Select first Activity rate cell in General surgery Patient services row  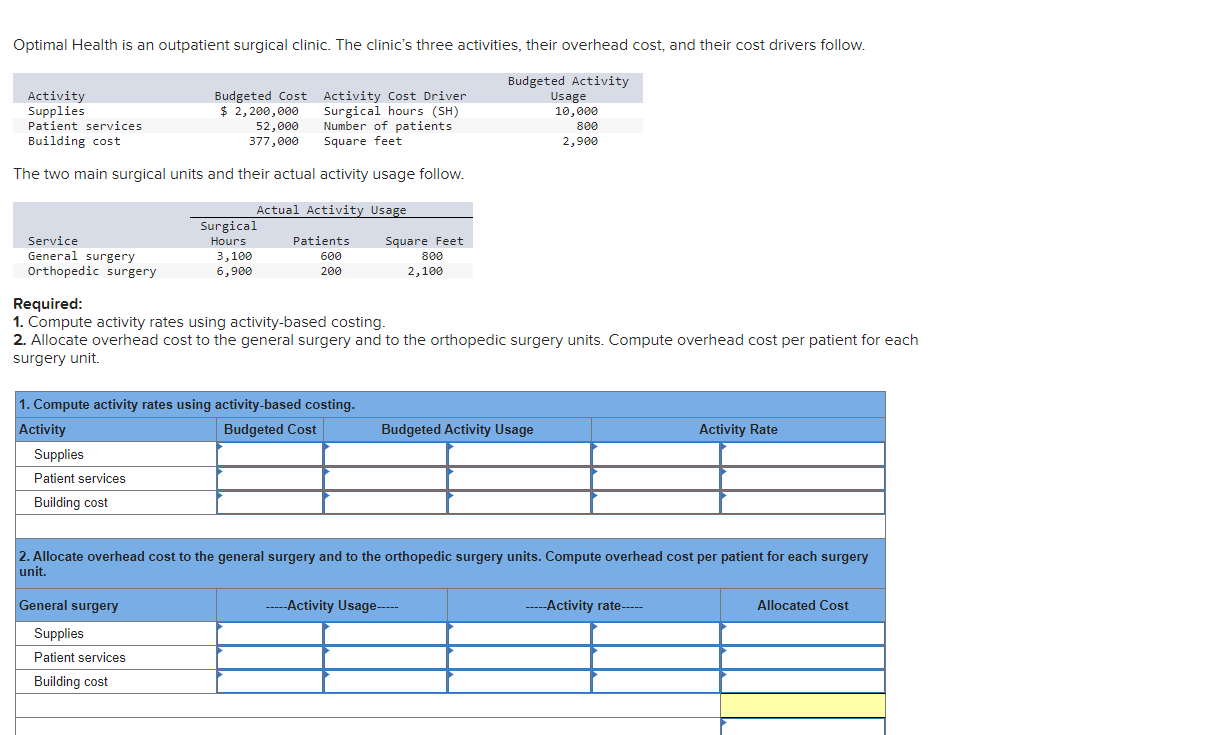(x=519, y=657)
